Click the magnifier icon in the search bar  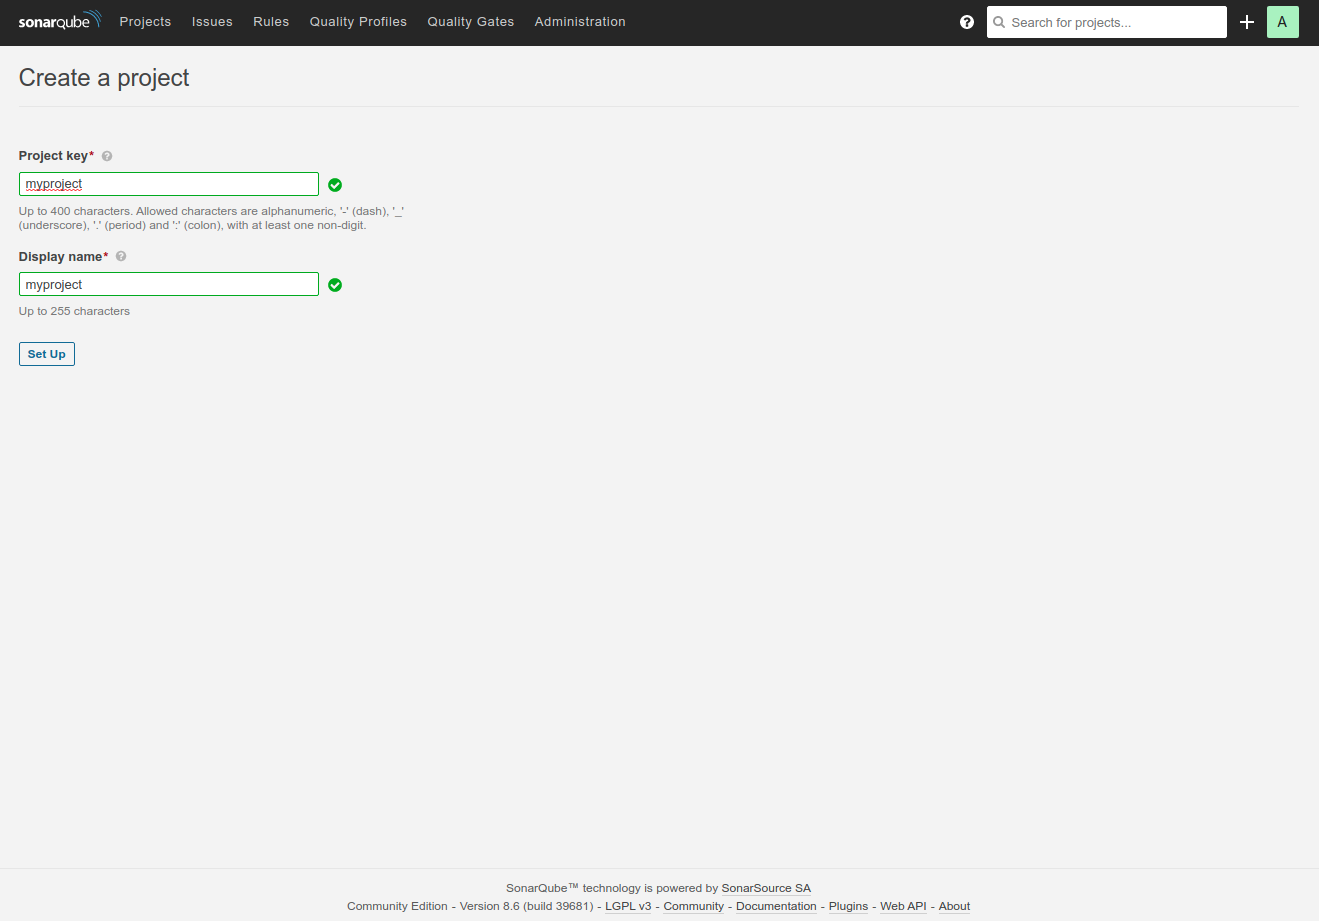[999, 22]
